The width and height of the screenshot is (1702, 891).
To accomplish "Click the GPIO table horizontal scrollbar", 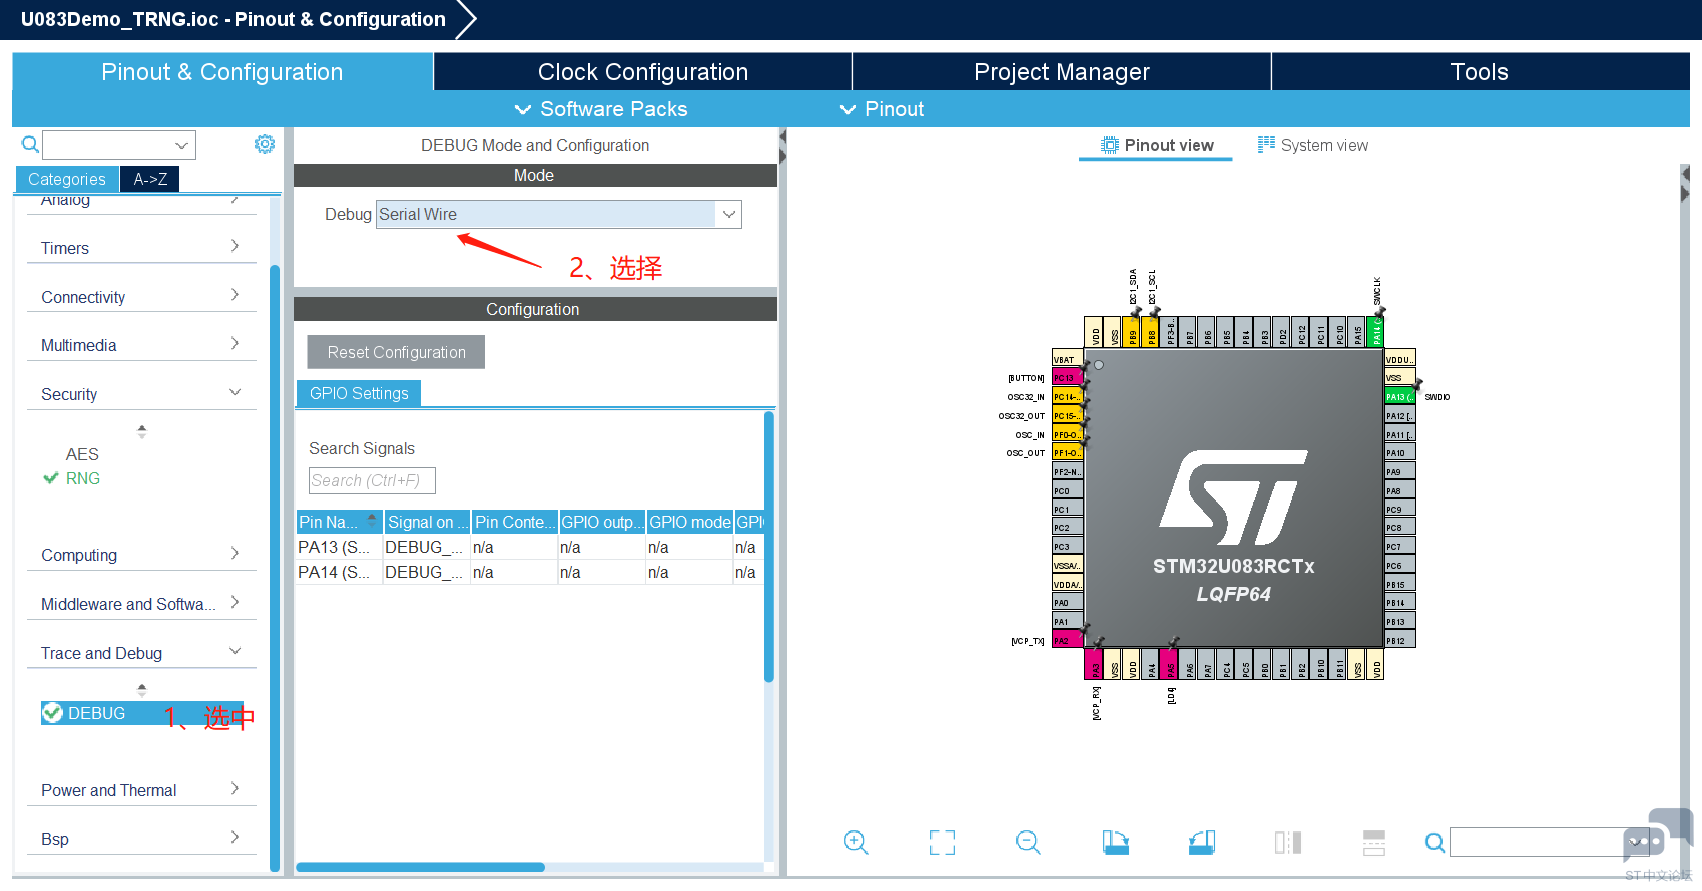I will click(420, 867).
